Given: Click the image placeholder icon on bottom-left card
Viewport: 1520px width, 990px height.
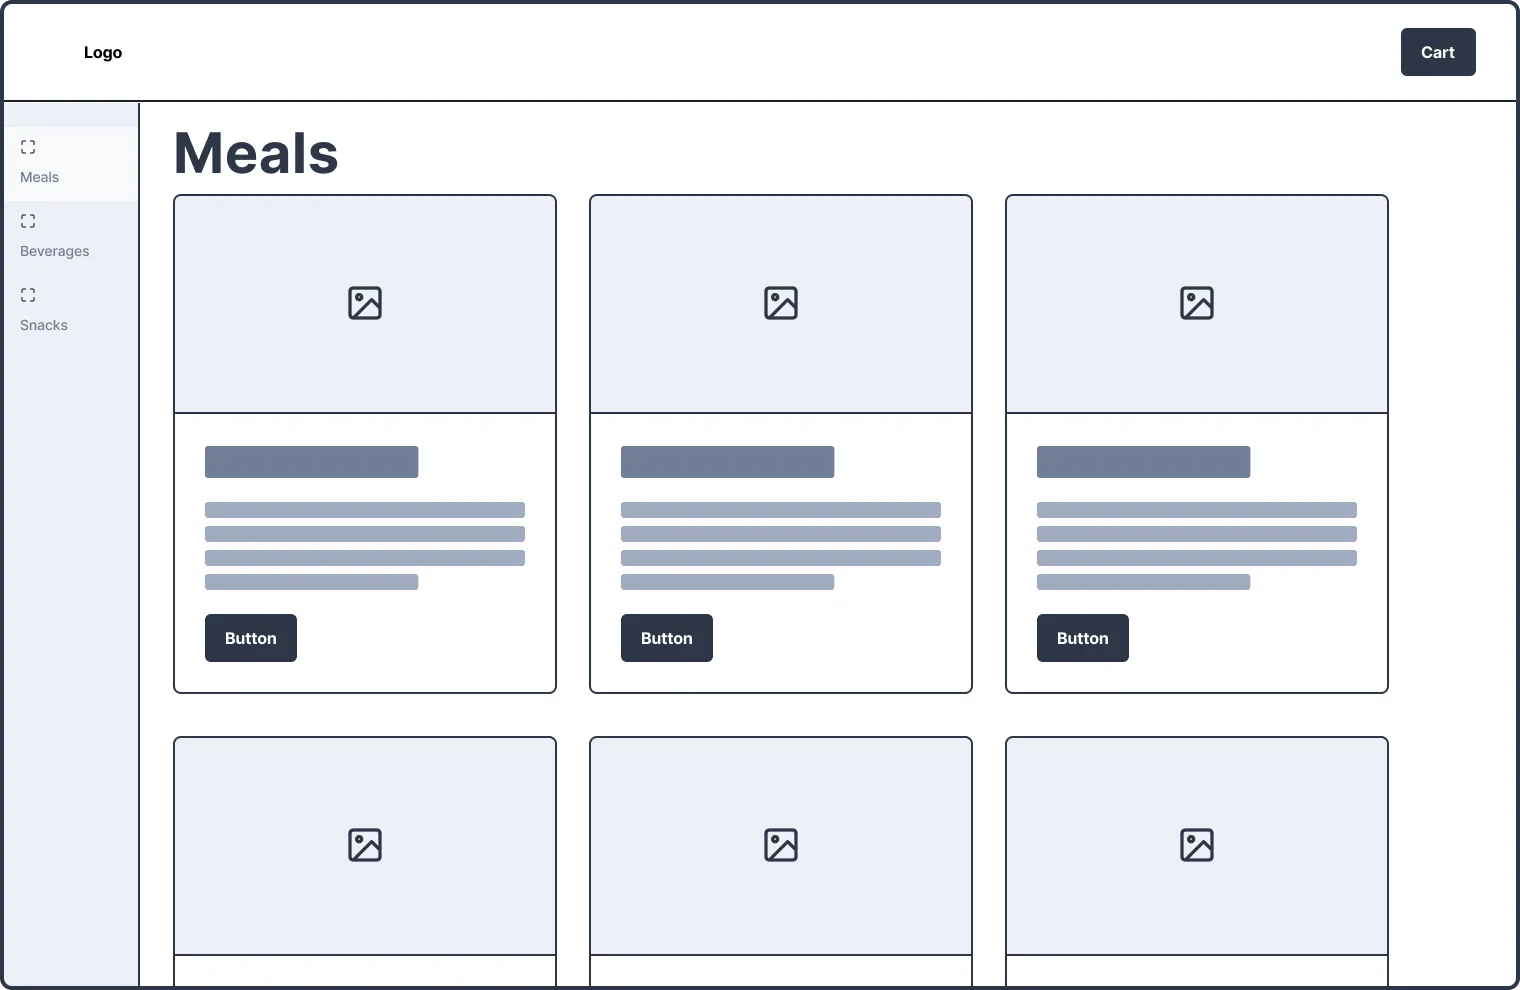Looking at the screenshot, I should coord(365,845).
